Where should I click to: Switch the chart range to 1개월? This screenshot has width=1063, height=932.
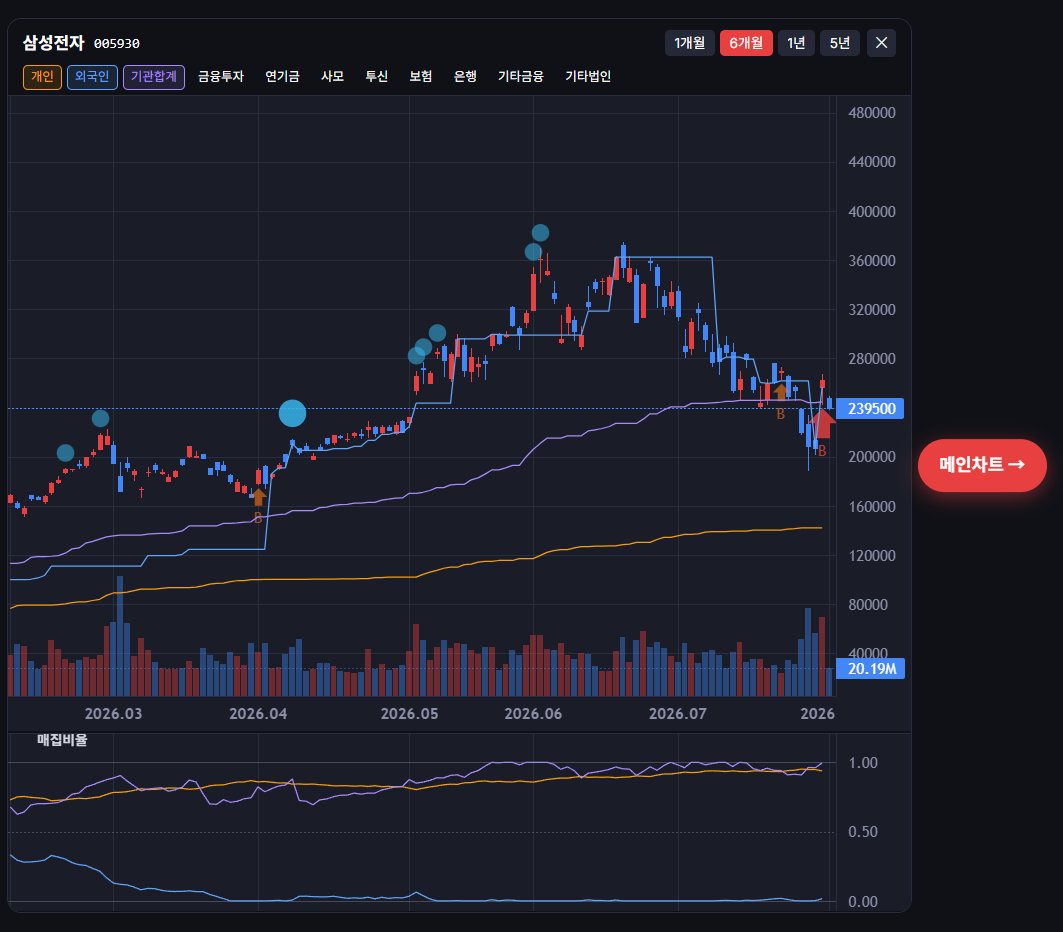tap(689, 43)
